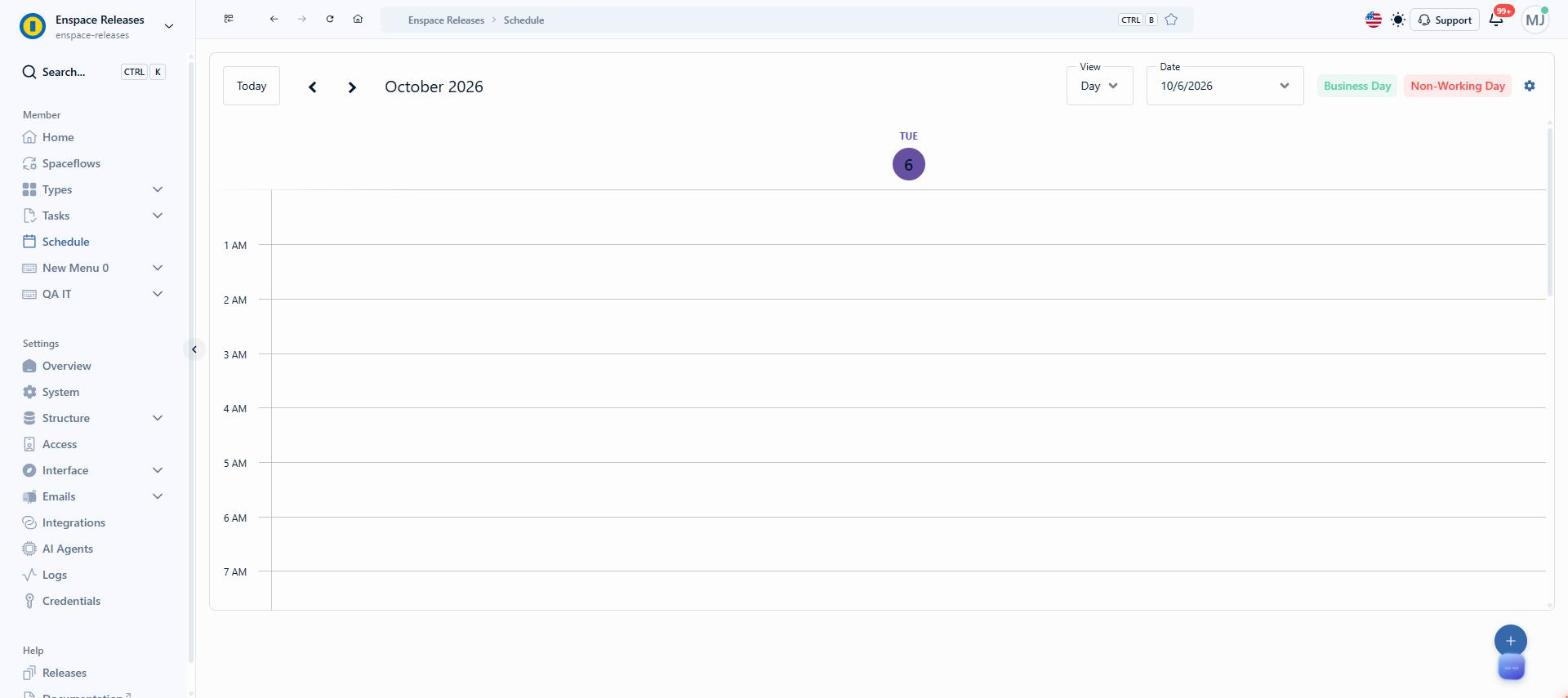Expand the Tasks menu chevron

(157, 215)
